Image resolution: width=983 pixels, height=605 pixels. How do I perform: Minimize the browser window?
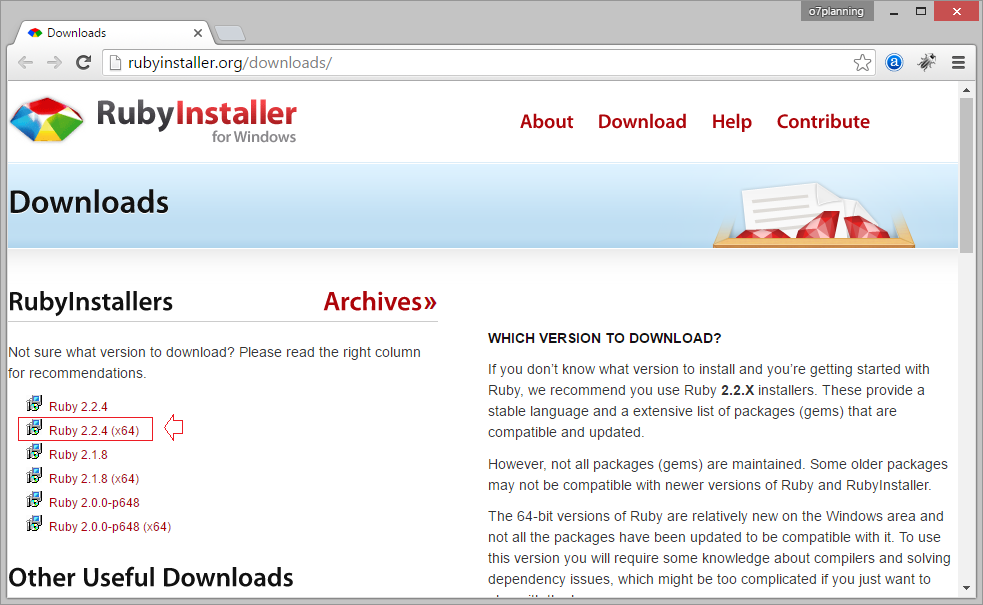tap(893, 11)
